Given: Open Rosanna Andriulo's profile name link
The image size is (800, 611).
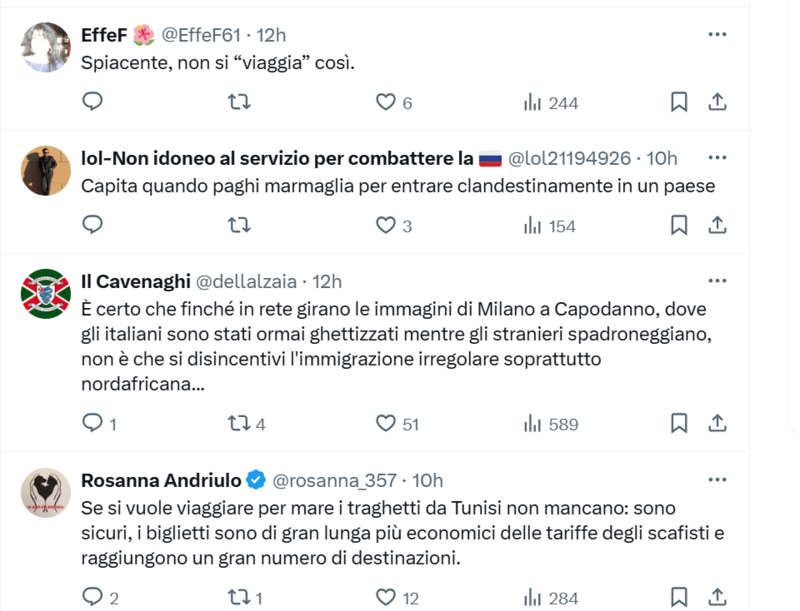Looking at the screenshot, I should (162, 480).
